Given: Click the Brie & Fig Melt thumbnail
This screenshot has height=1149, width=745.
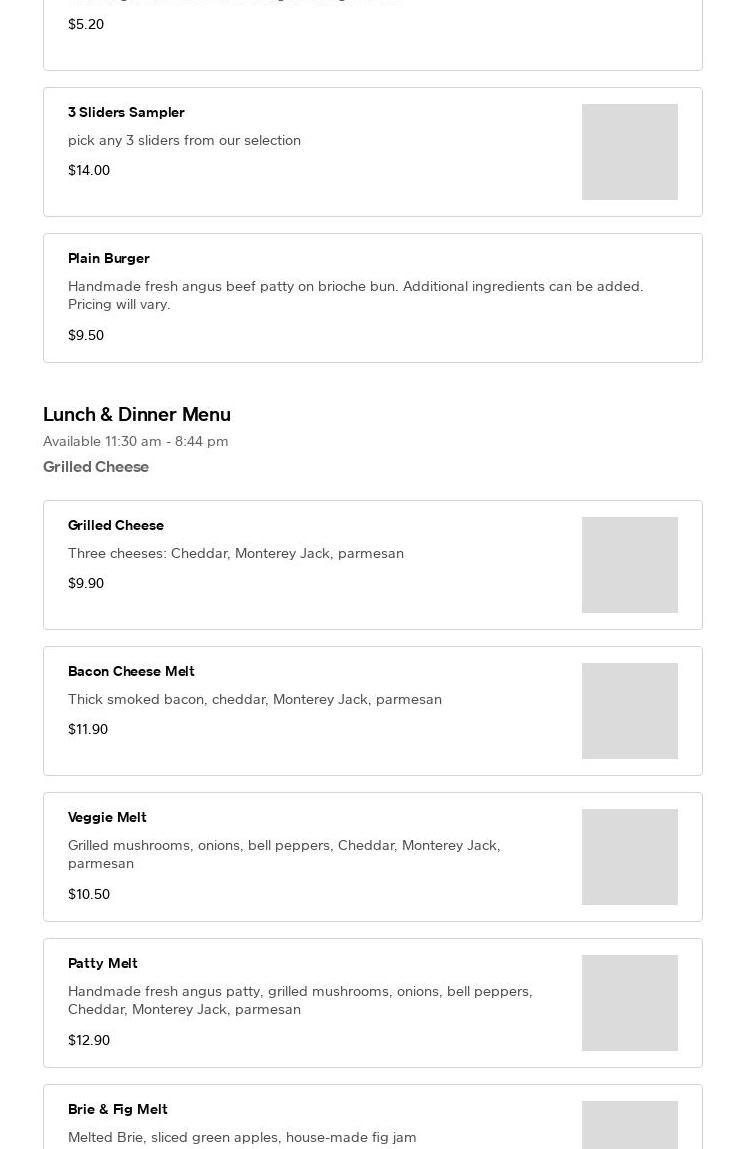Looking at the screenshot, I should click(x=629, y=1126).
